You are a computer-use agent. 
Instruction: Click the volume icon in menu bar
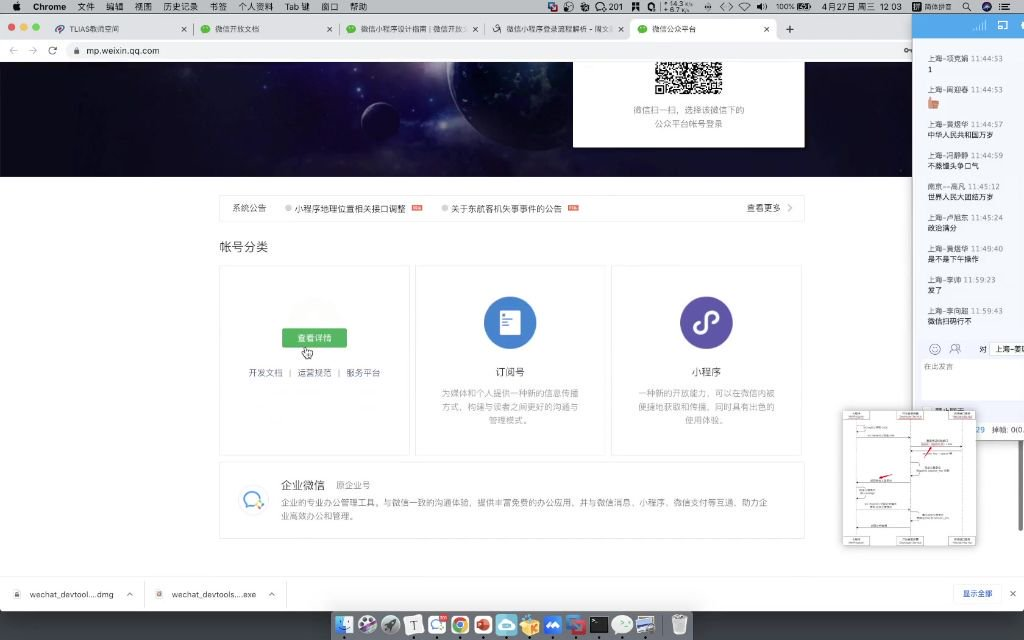(761, 7)
